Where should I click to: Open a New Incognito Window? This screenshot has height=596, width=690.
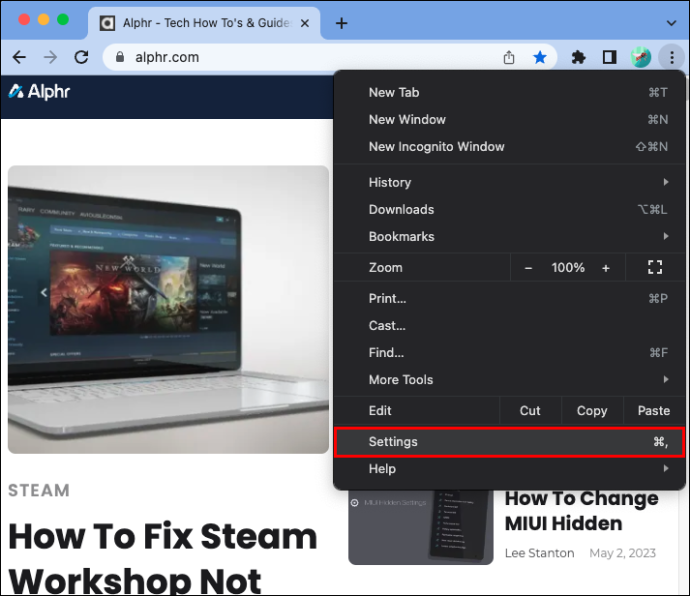(x=509, y=147)
